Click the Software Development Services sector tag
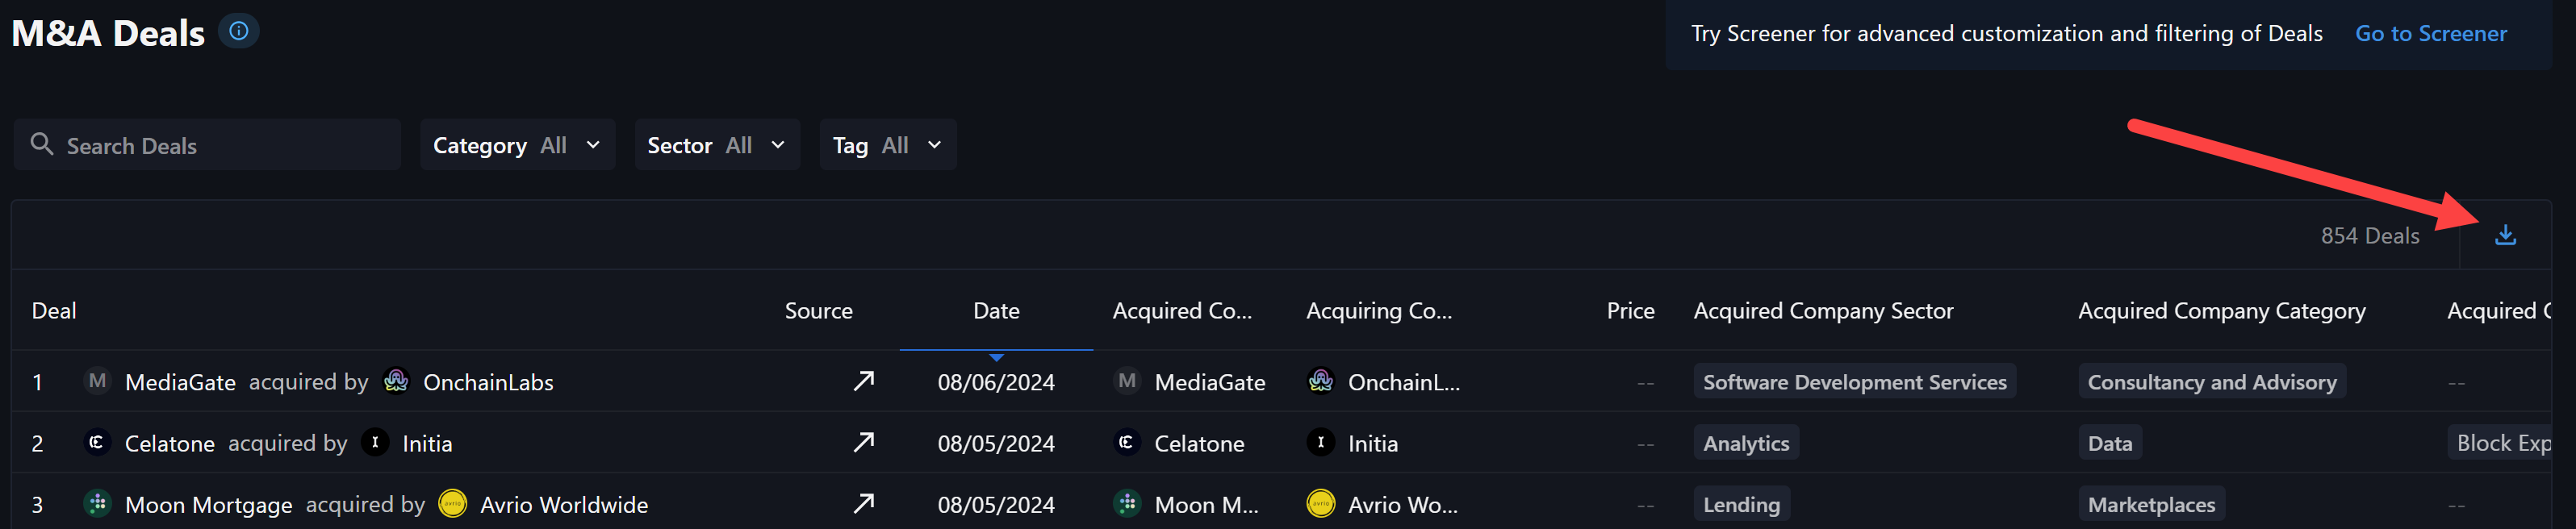Screen dimensions: 2576x529 click(x=1854, y=382)
